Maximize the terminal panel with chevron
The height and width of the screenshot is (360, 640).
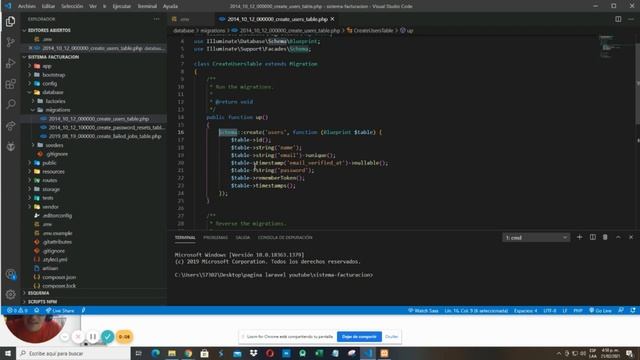click(x=618, y=237)
